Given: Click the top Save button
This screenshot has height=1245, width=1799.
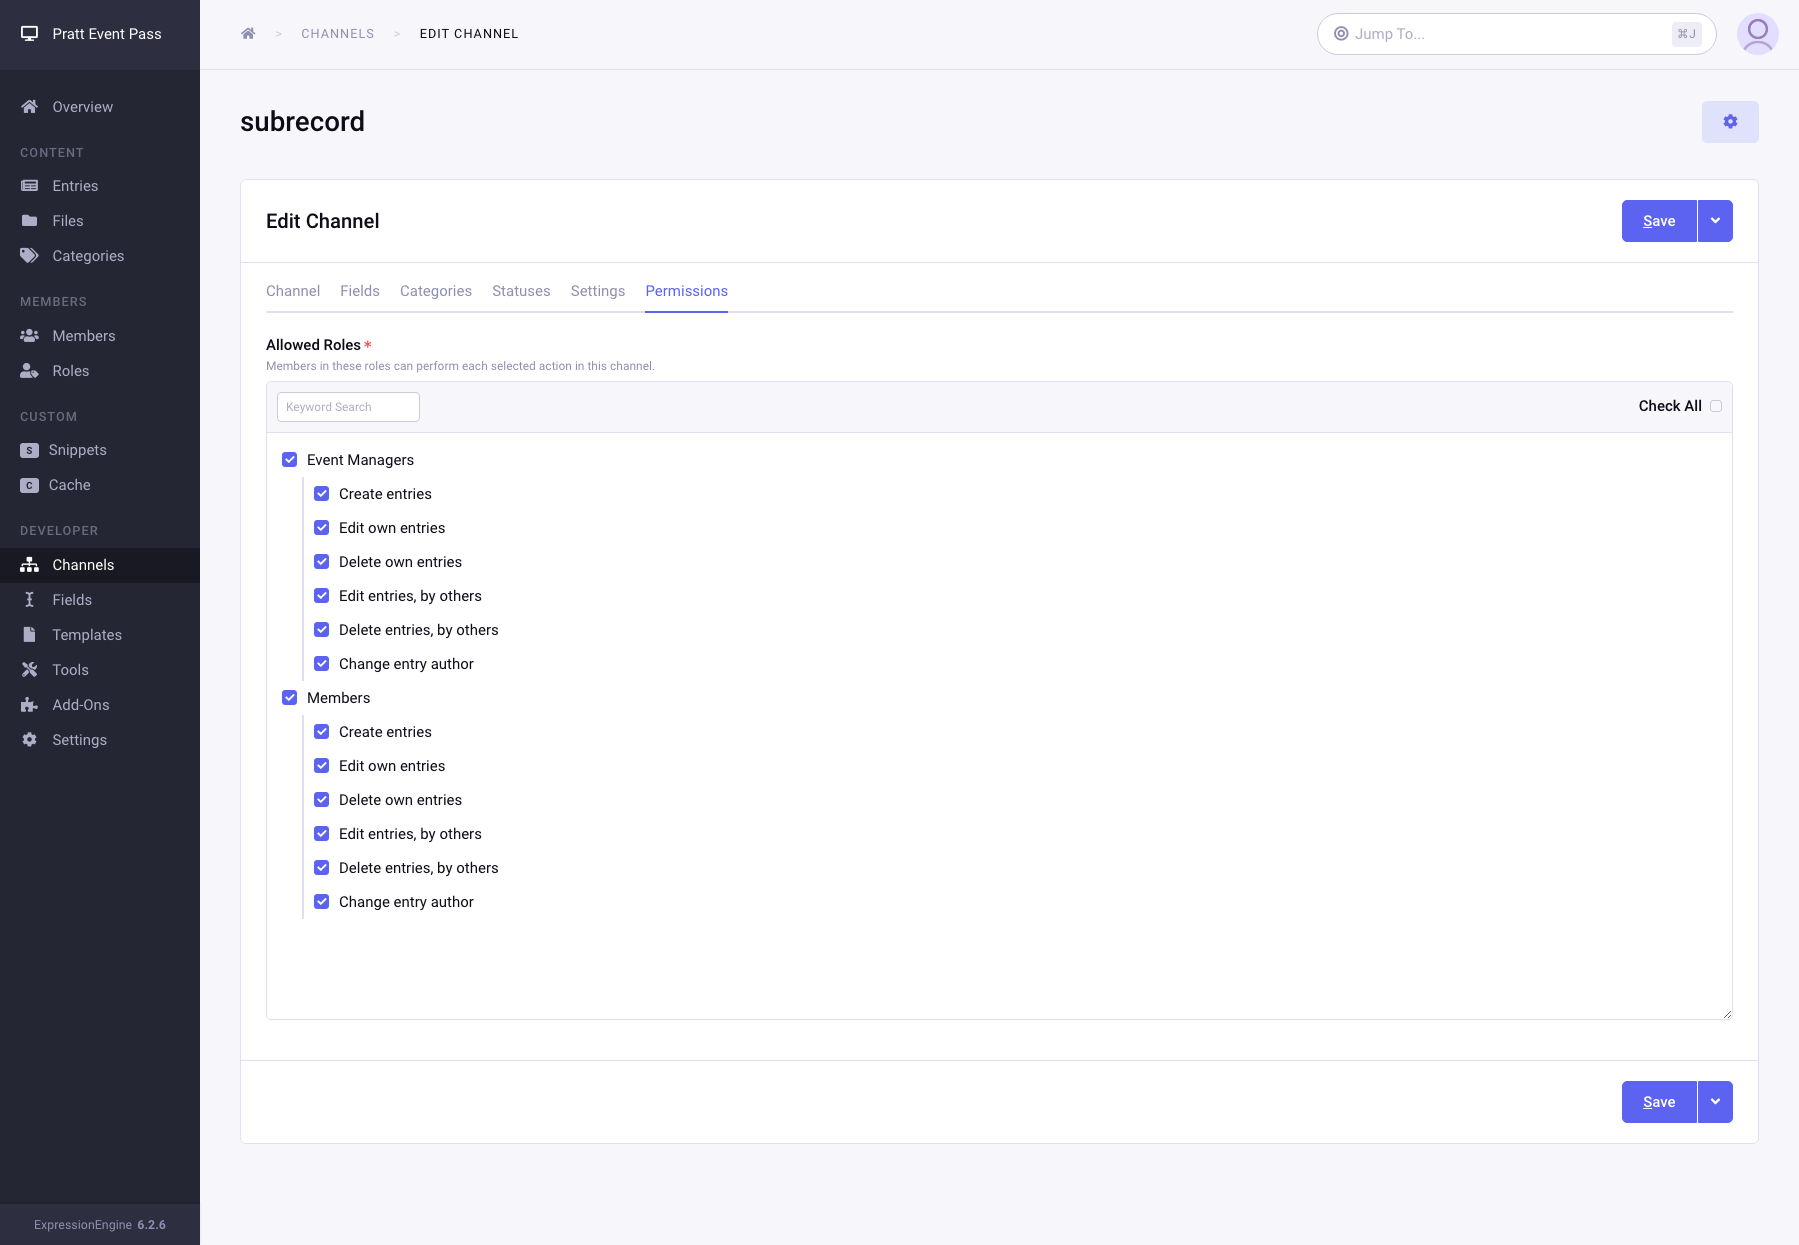Looking at the screenshot, I should (1658, 221).
